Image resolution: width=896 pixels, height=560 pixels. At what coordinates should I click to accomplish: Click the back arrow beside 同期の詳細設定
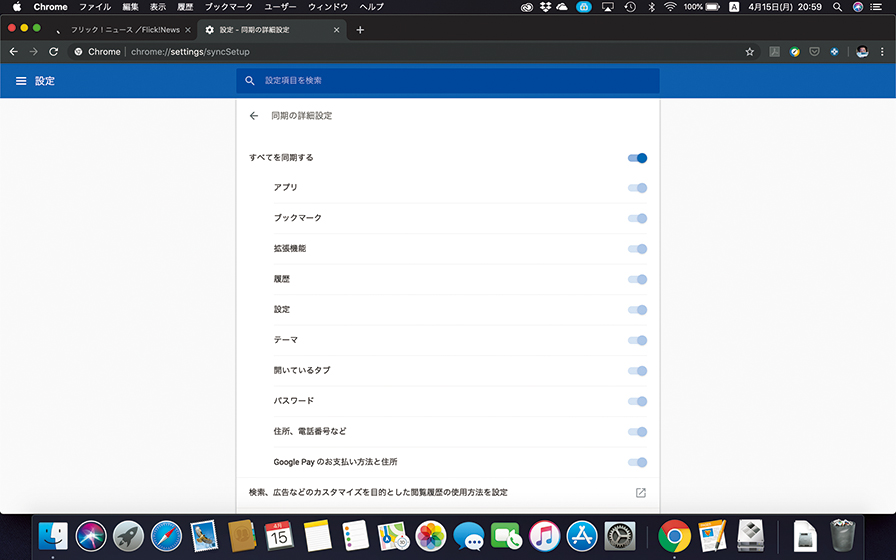tap(254, 116)
